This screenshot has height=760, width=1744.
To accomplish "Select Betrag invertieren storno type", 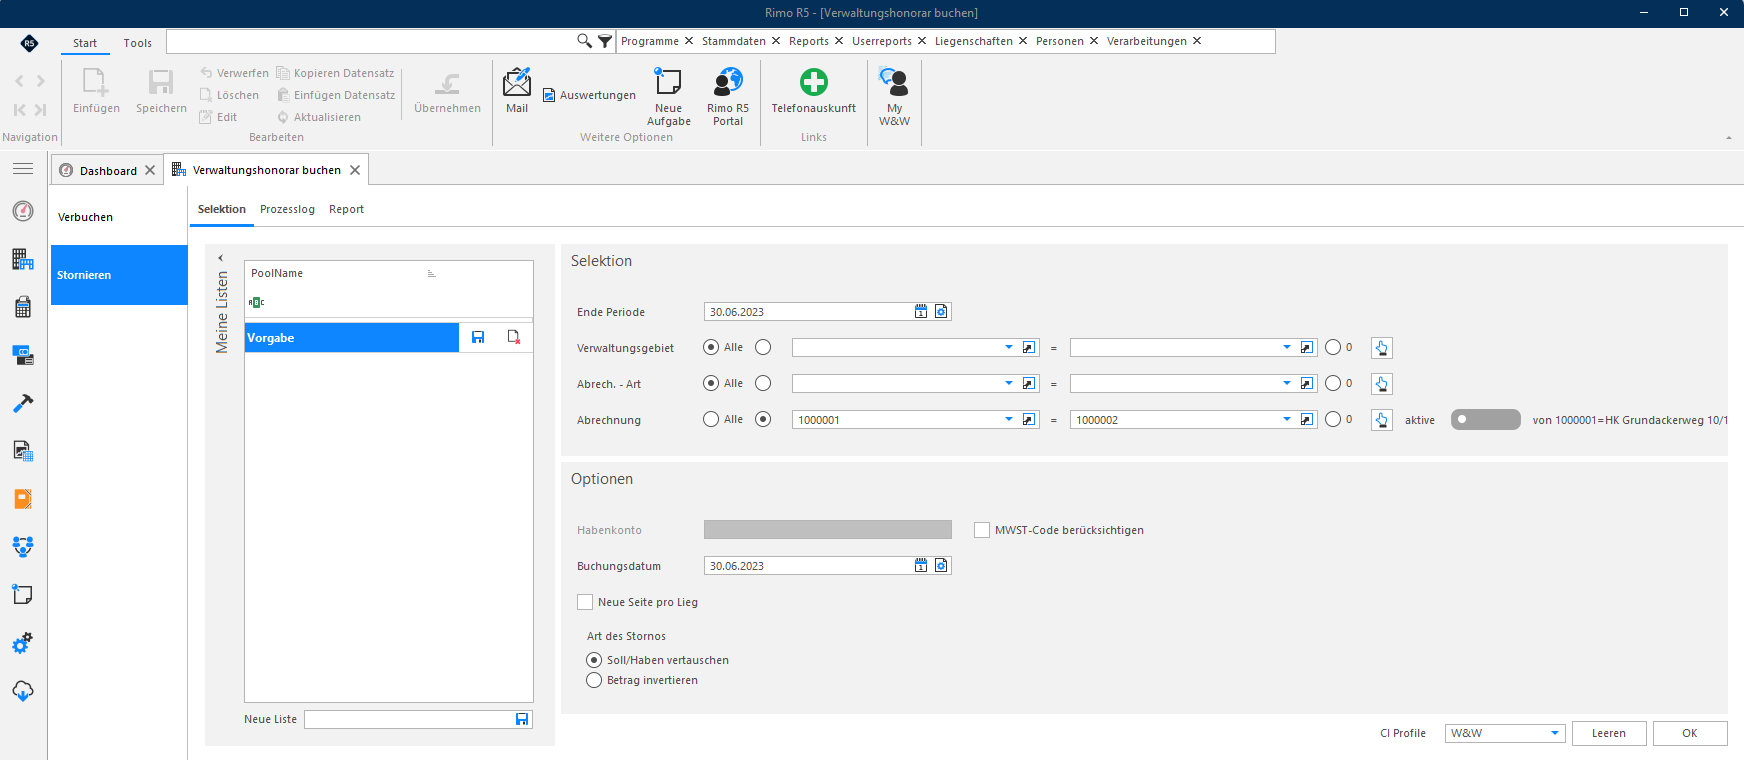I will [x=594, y=680].
